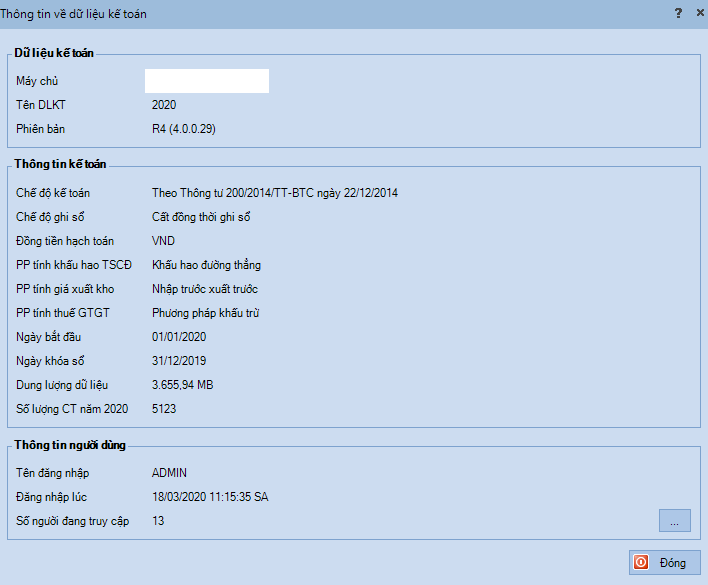Click the Tên DLKT value 2020
This screenshot has height=585, width=708.
click(x=164, y=105)
